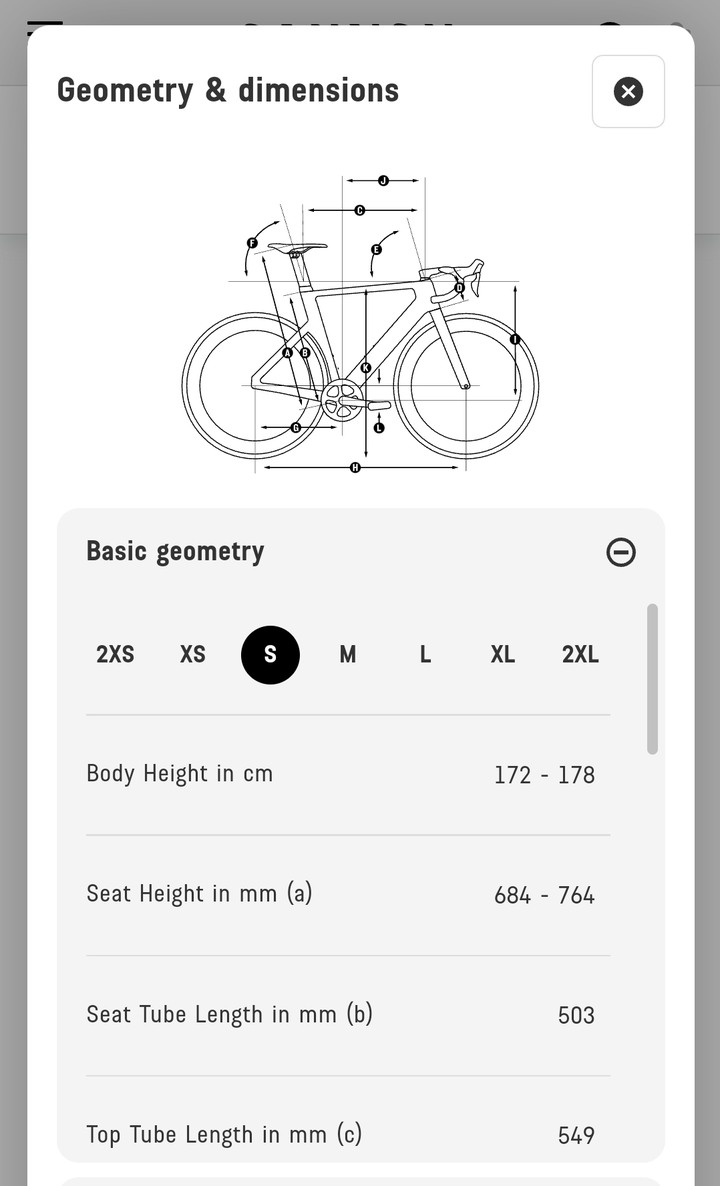Image resolution: width=720 pixels, height=1186 pixels.
Task: Click the Basic geometry heading
Action: [175, 551]
